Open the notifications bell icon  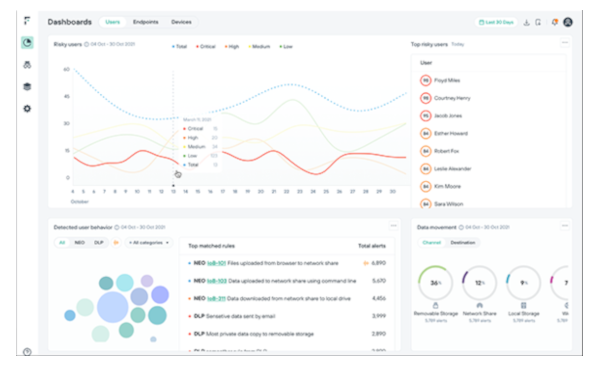[554, 22]
